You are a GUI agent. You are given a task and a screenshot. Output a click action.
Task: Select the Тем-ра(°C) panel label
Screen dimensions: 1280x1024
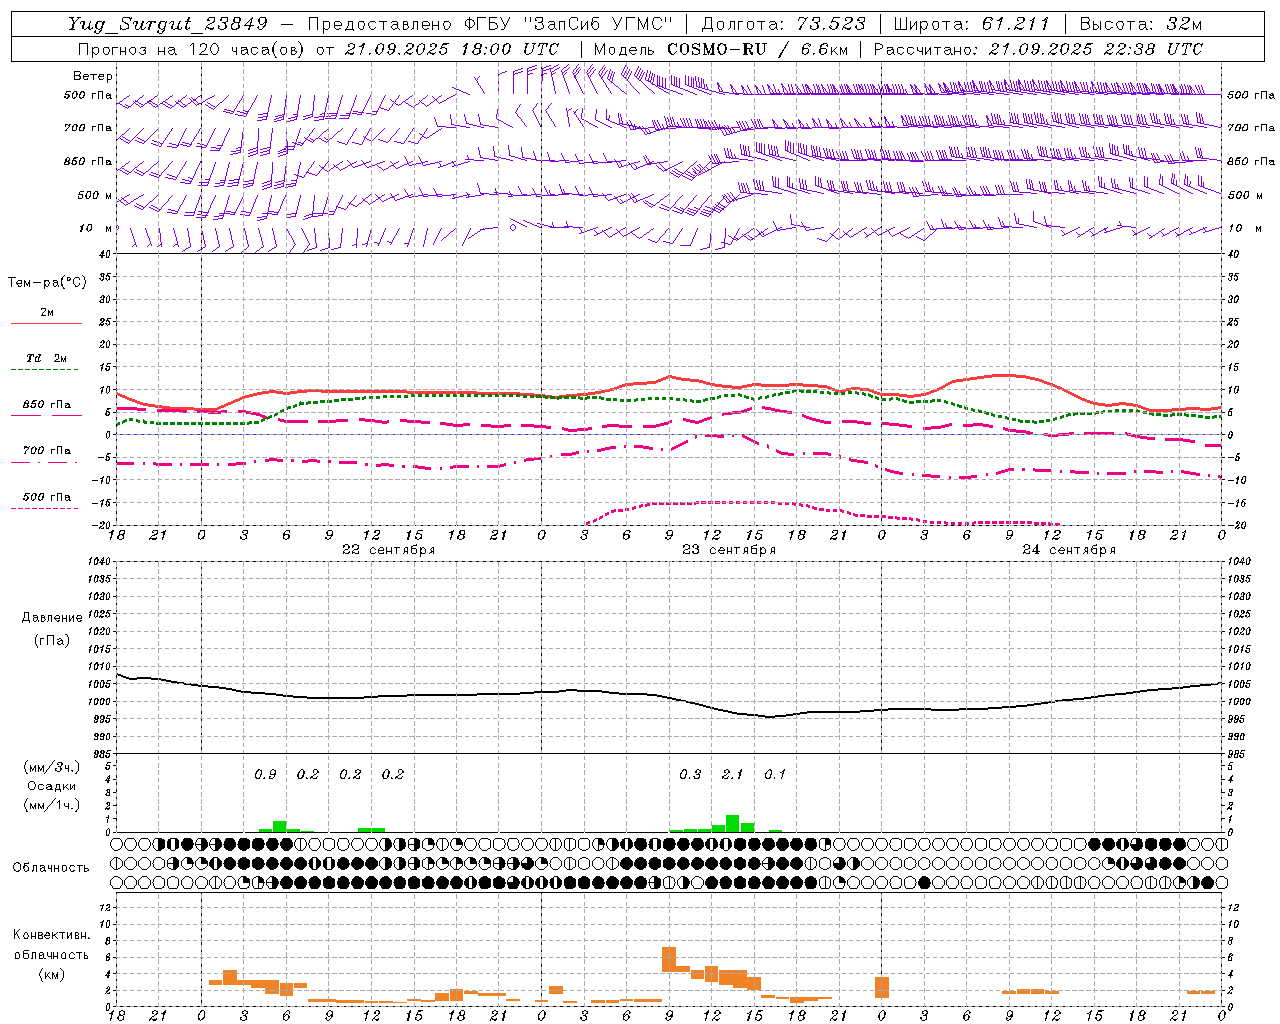(47, 283)
